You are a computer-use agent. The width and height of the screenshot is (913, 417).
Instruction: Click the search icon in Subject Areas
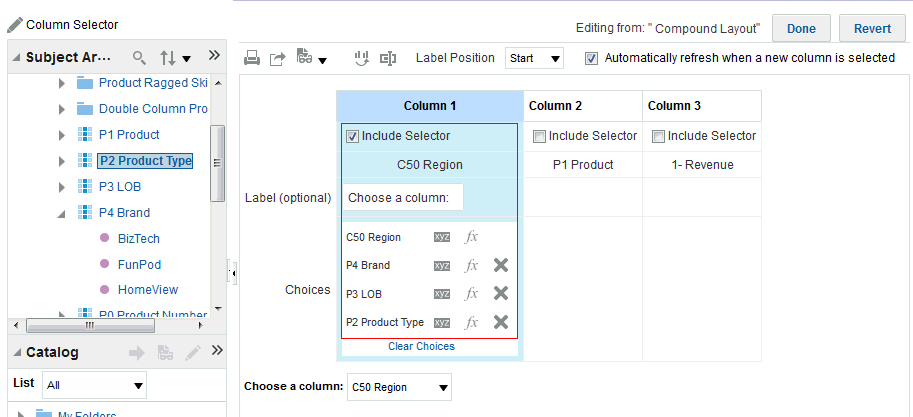pyautogui.click(x=139, y=57)
